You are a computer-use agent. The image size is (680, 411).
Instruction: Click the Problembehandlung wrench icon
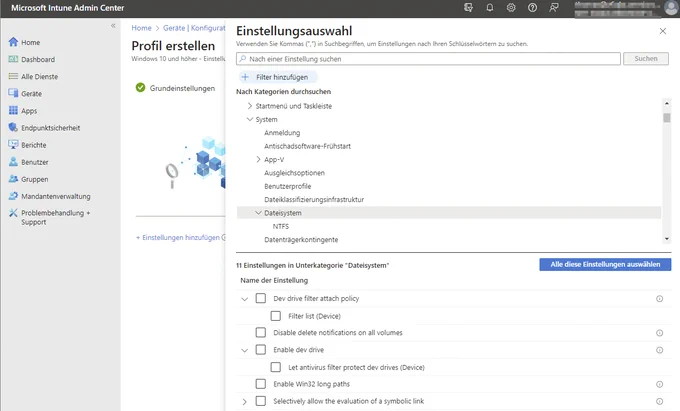(13, 213)
